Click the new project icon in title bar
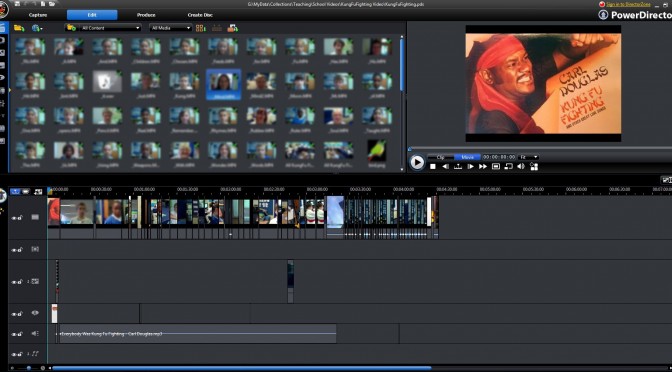 pyautogui.click(x=43, y=3)
